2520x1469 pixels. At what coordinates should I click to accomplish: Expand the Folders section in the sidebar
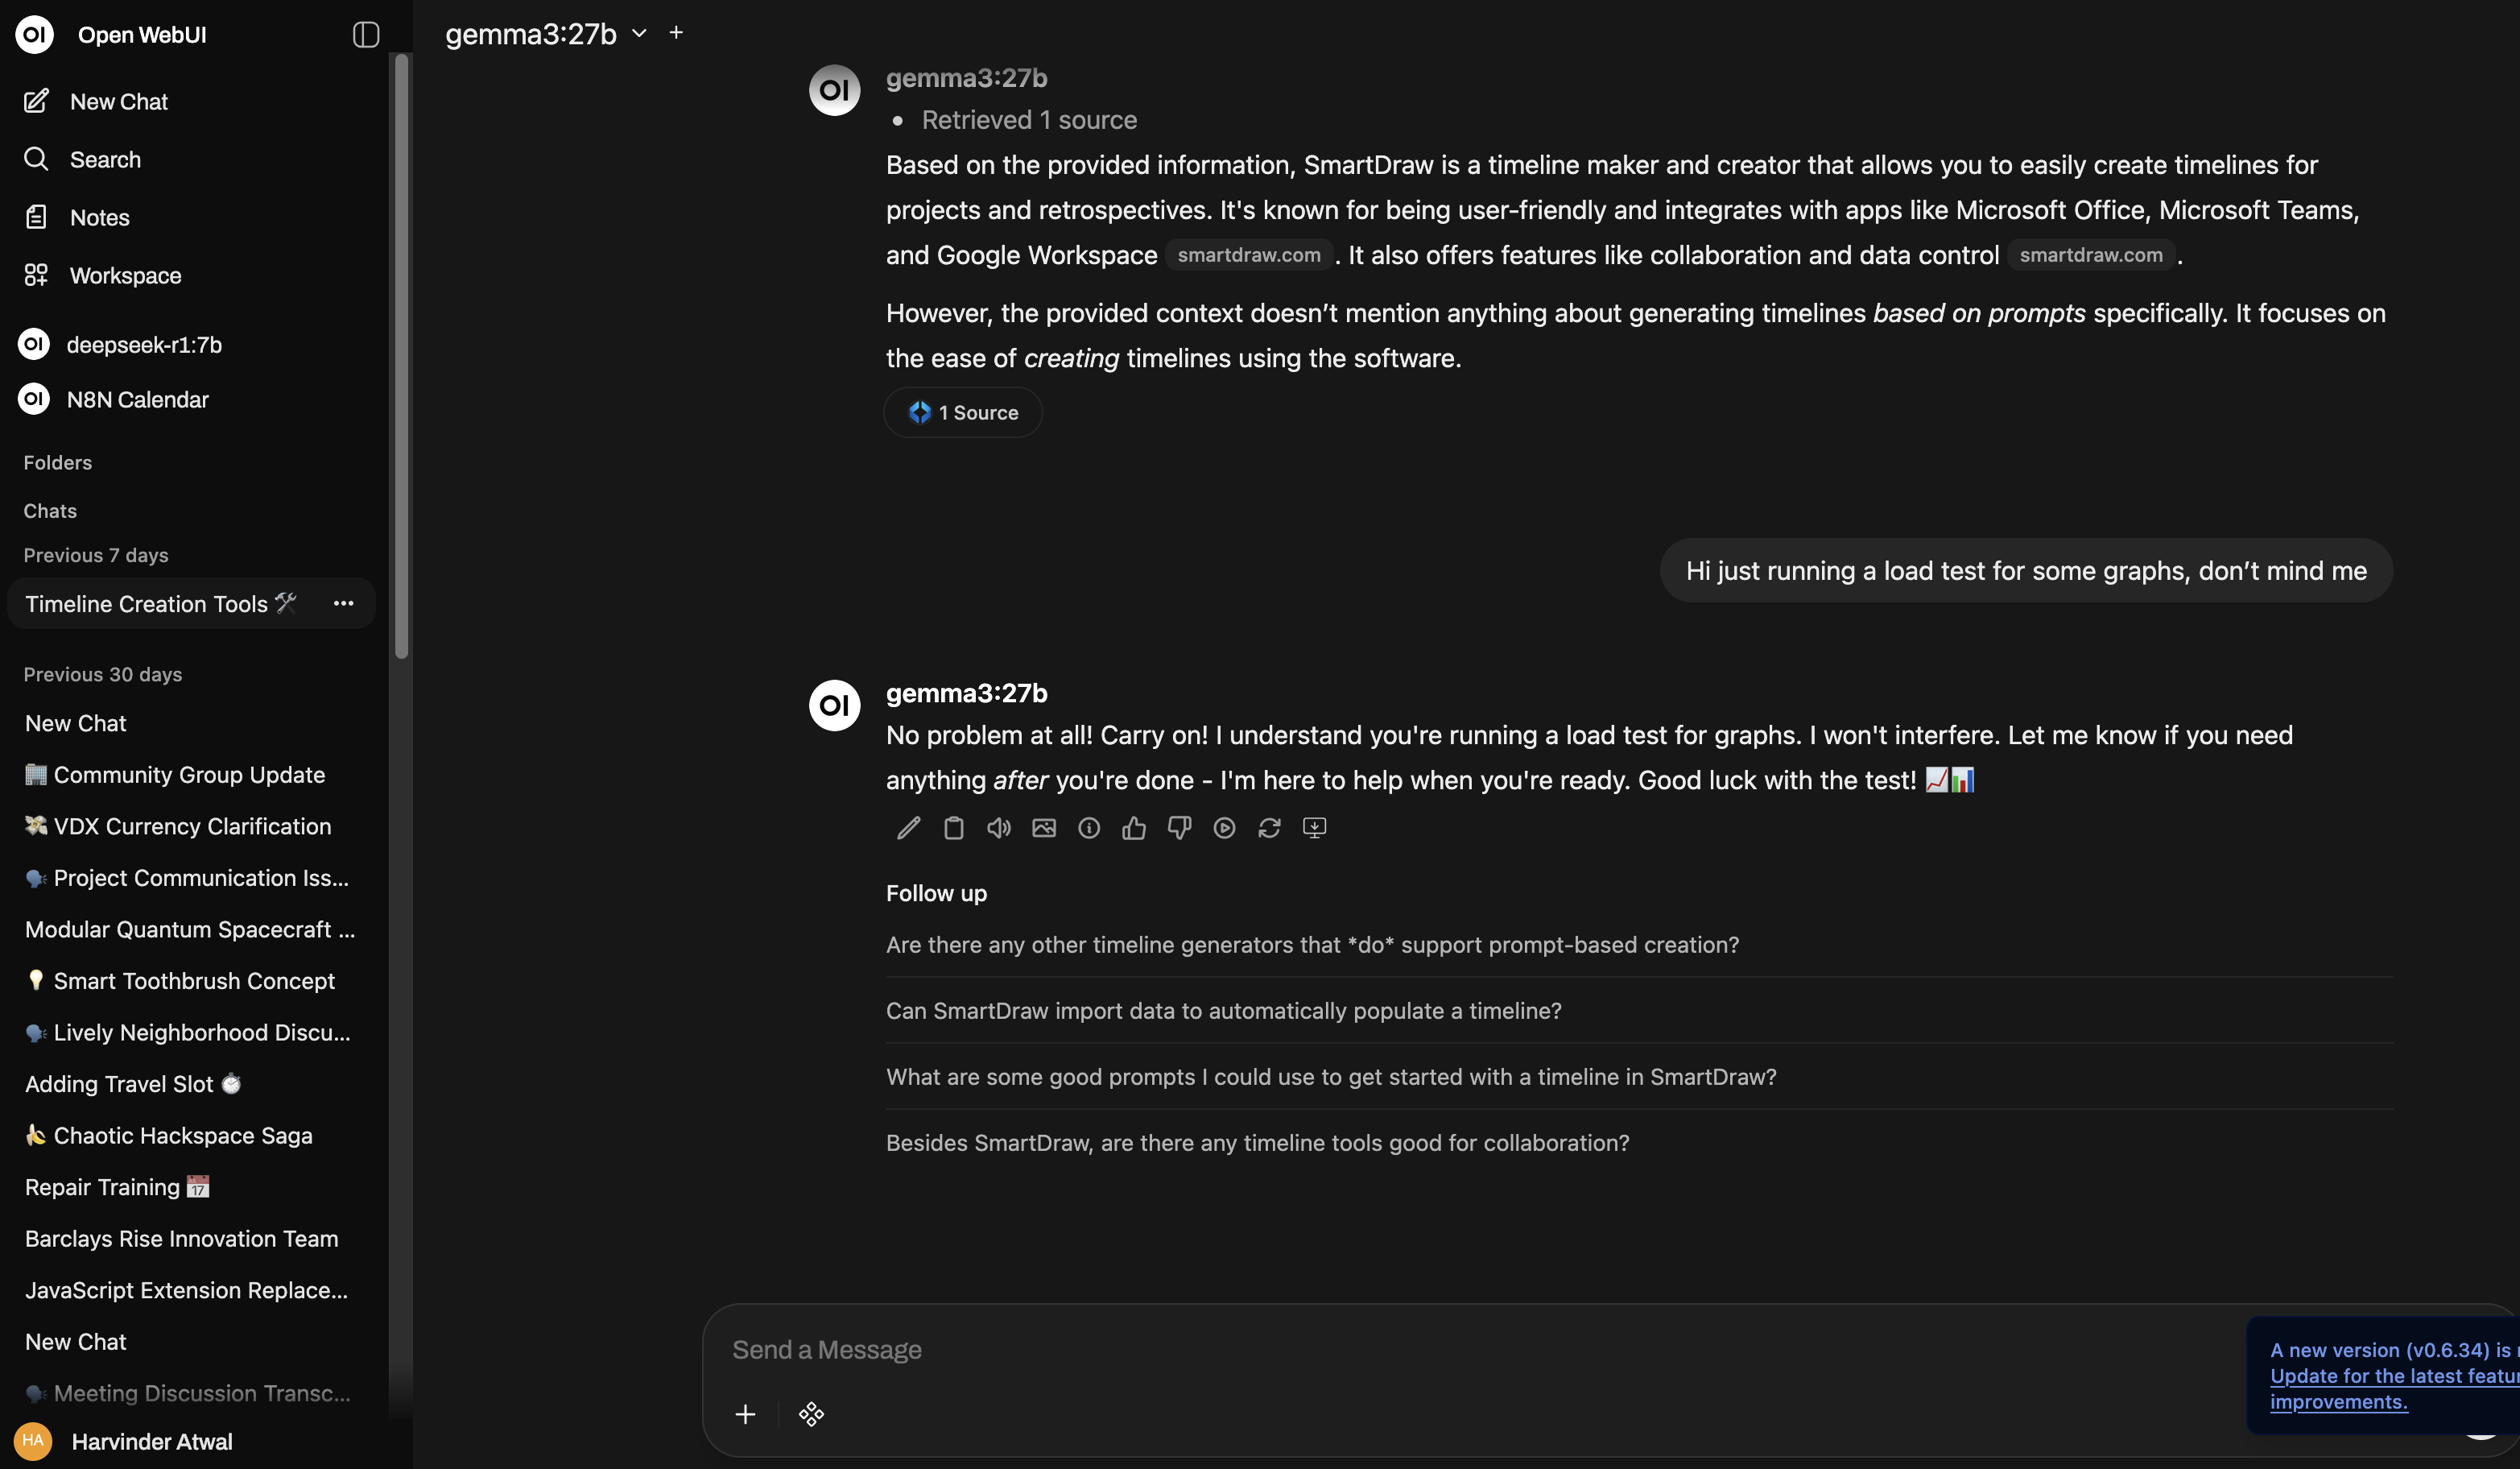point(58,462)
